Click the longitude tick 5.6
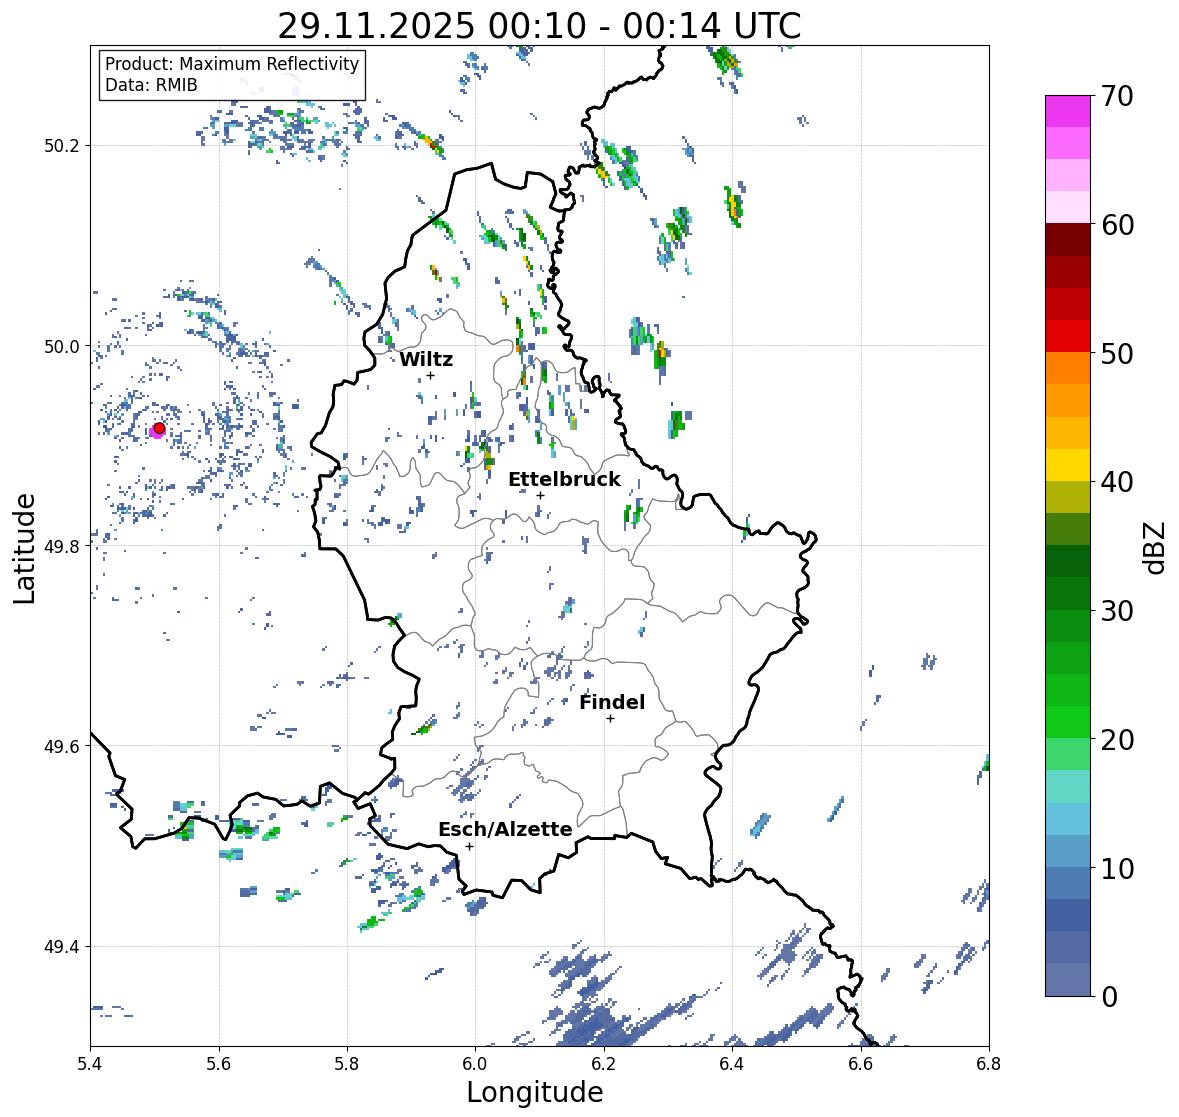The image size is (1179, 1117). click(219, 1064)
